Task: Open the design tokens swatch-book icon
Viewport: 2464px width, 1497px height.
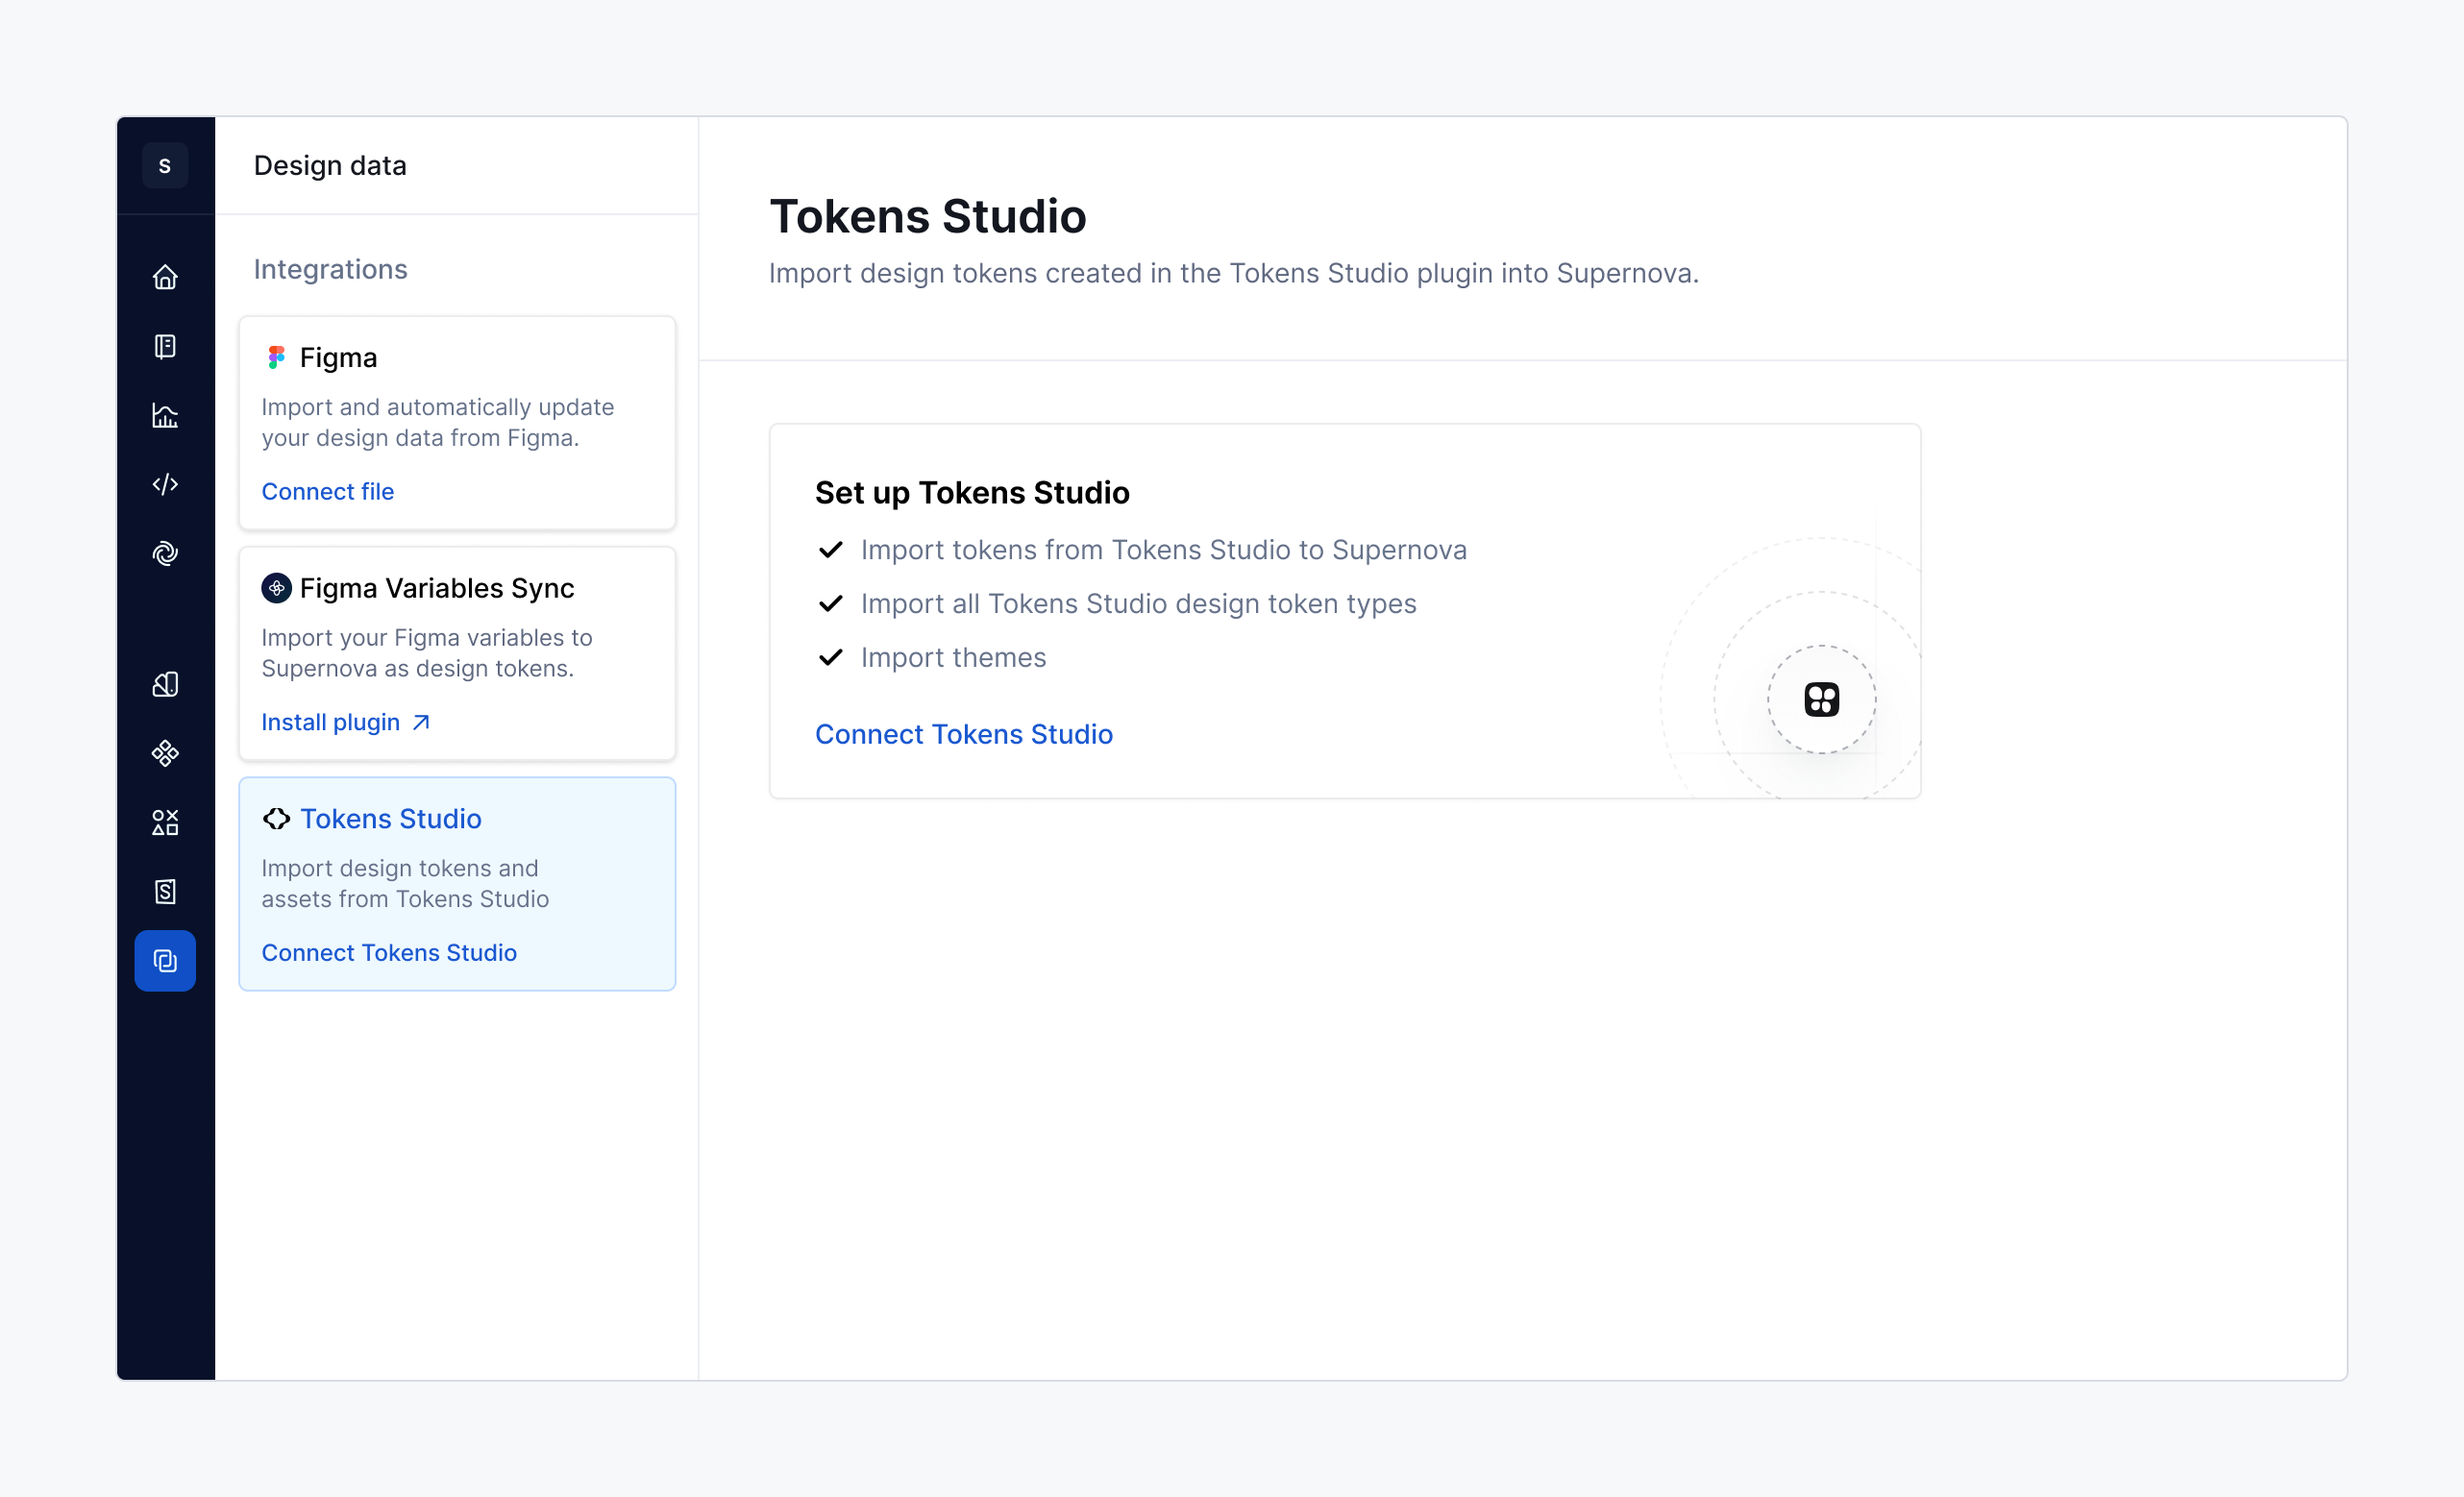Action: click(x=165, y=685)
